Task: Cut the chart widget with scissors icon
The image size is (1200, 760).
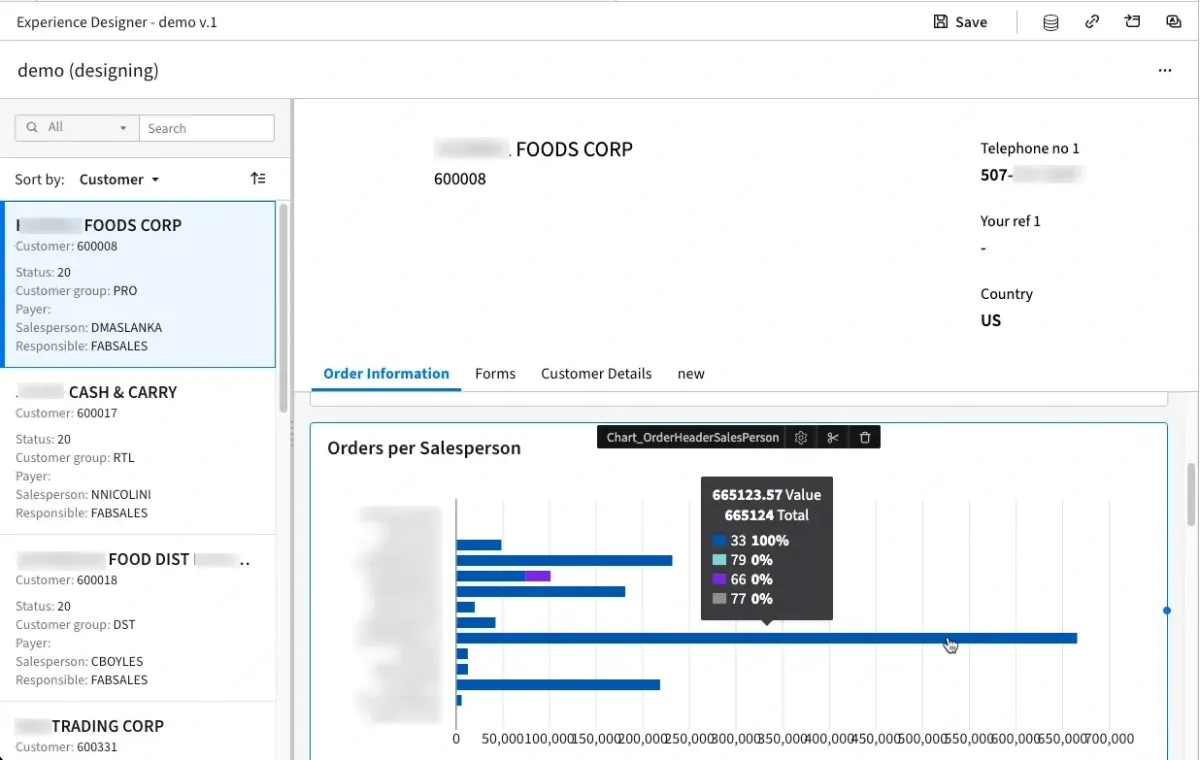Action: 832,438
